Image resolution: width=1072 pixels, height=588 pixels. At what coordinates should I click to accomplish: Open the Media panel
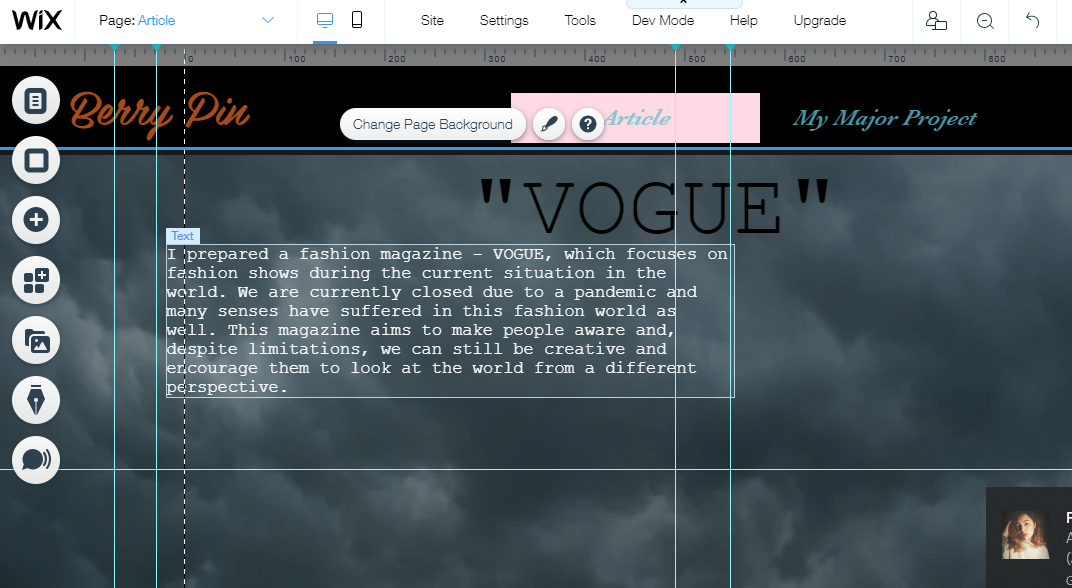click(x=36, y=340)
